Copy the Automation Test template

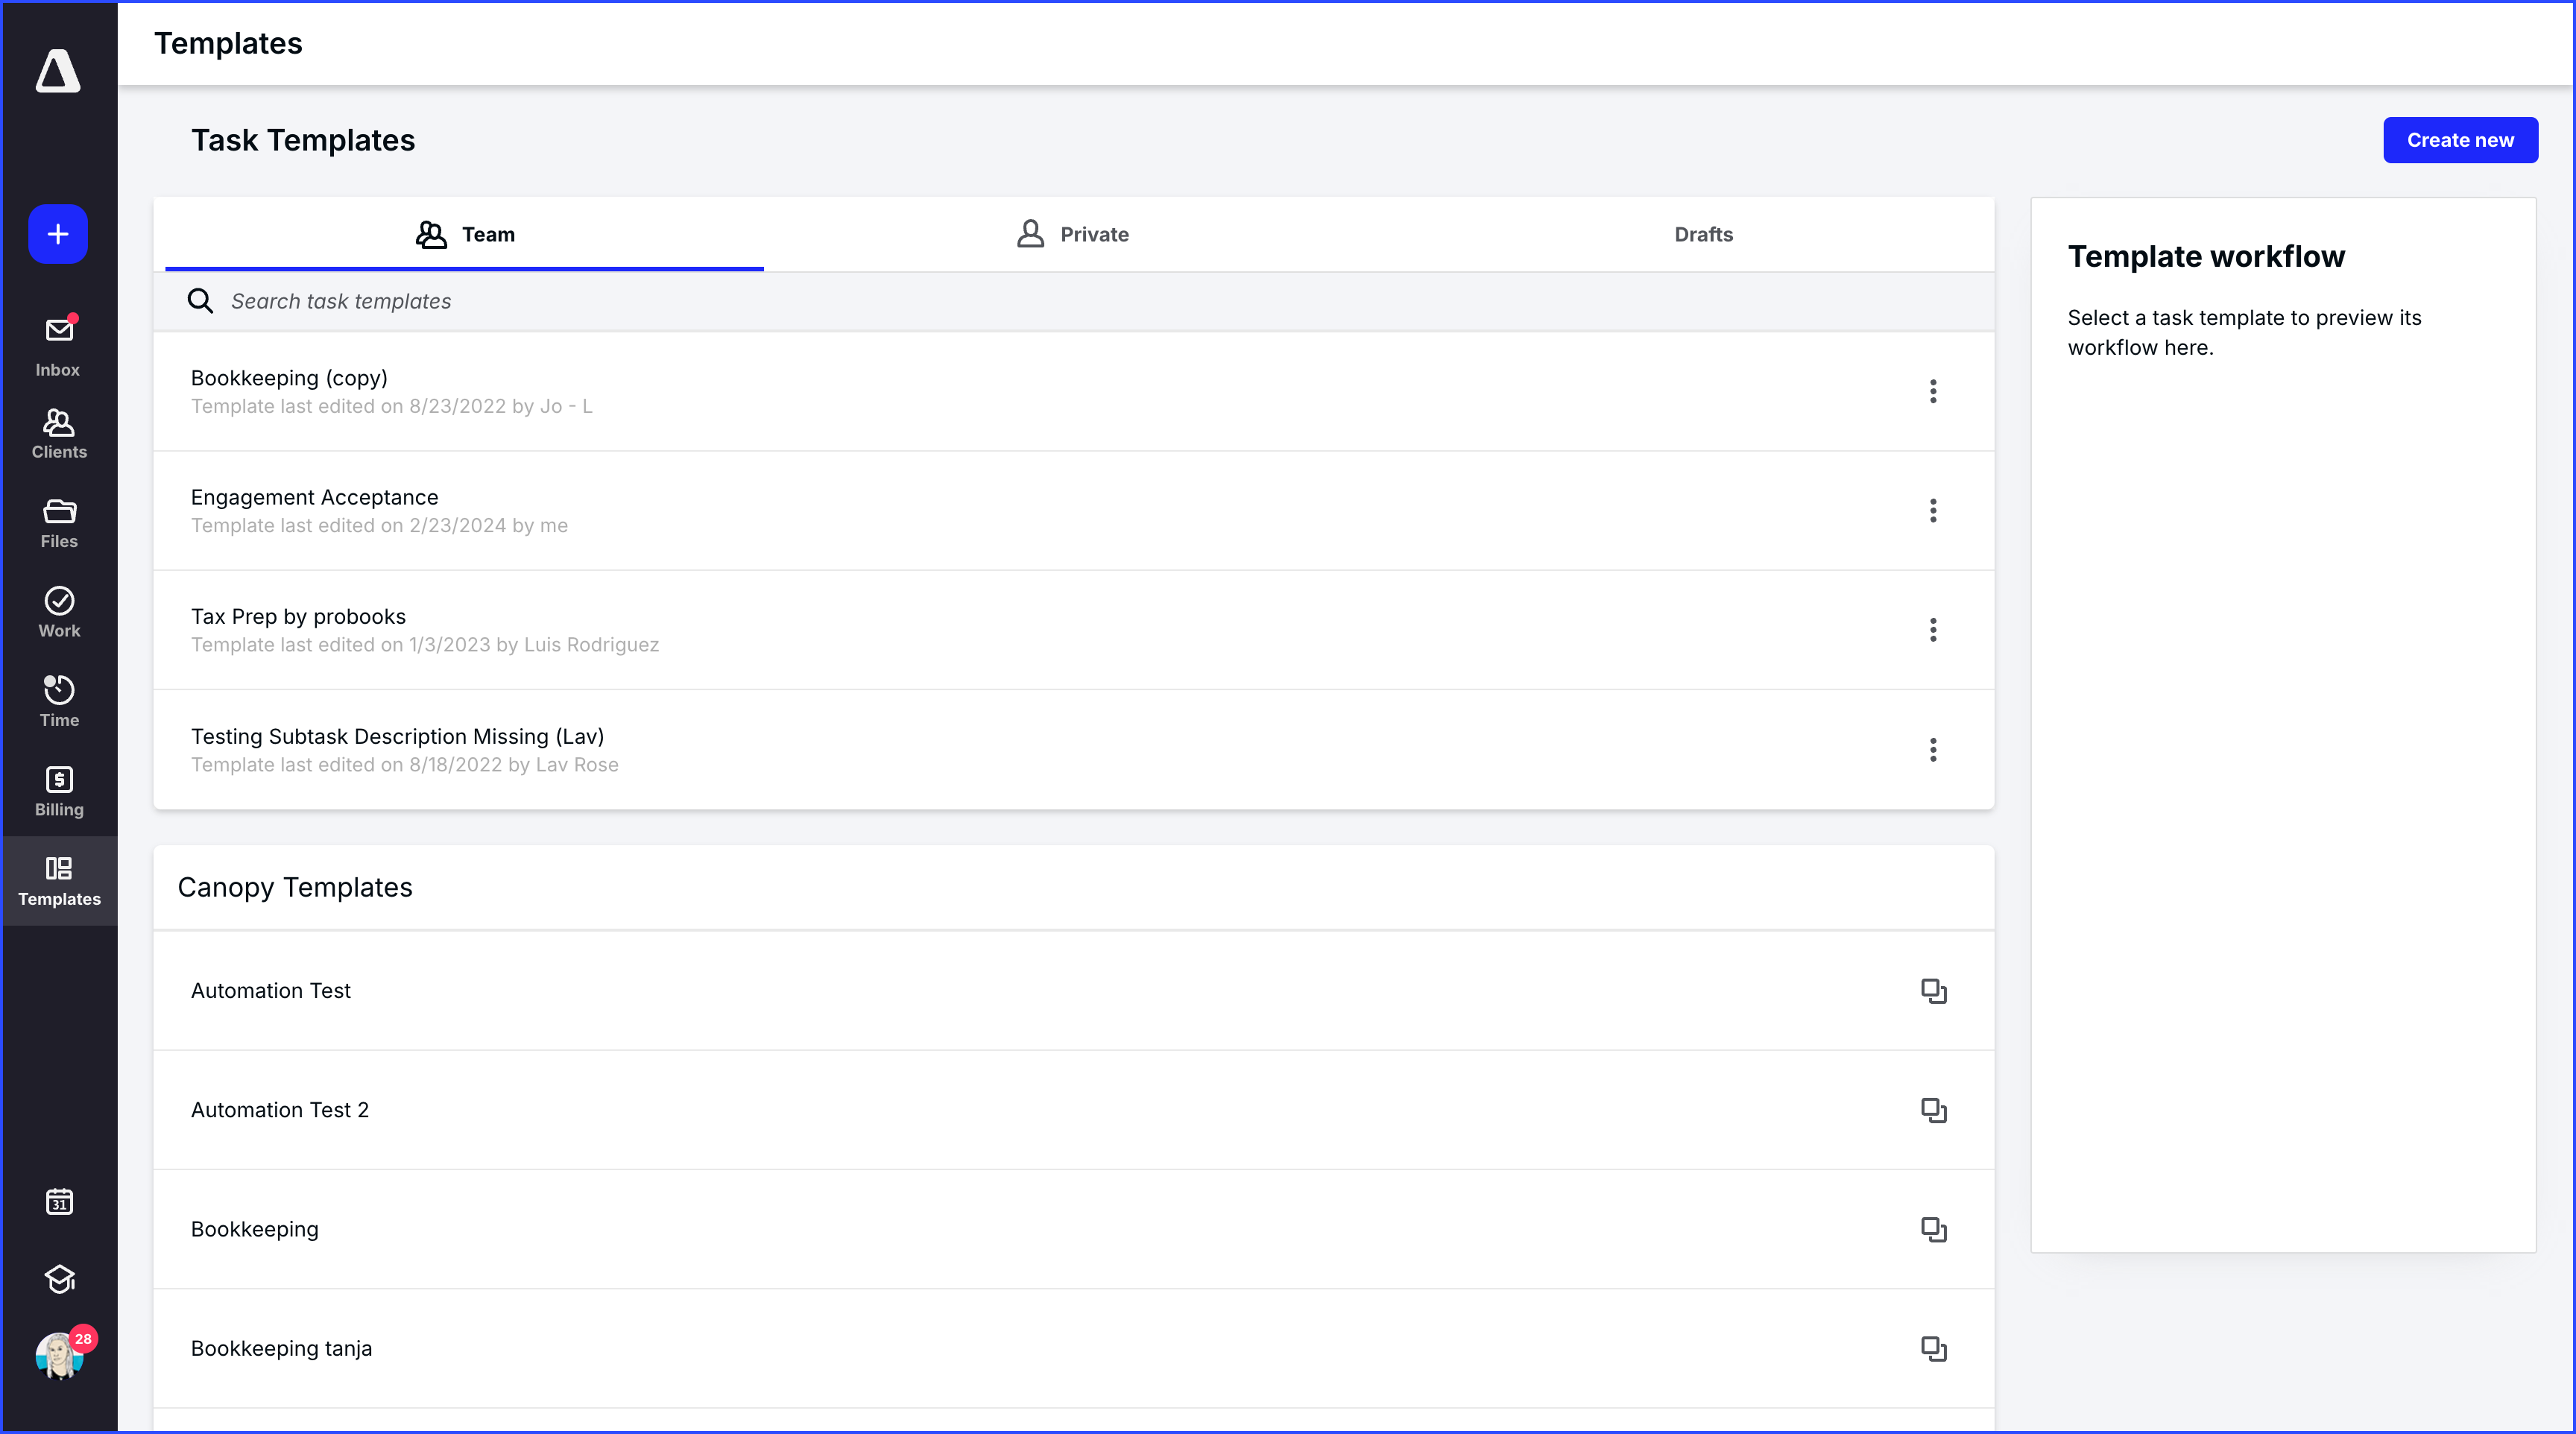[x=1933, y=990]
